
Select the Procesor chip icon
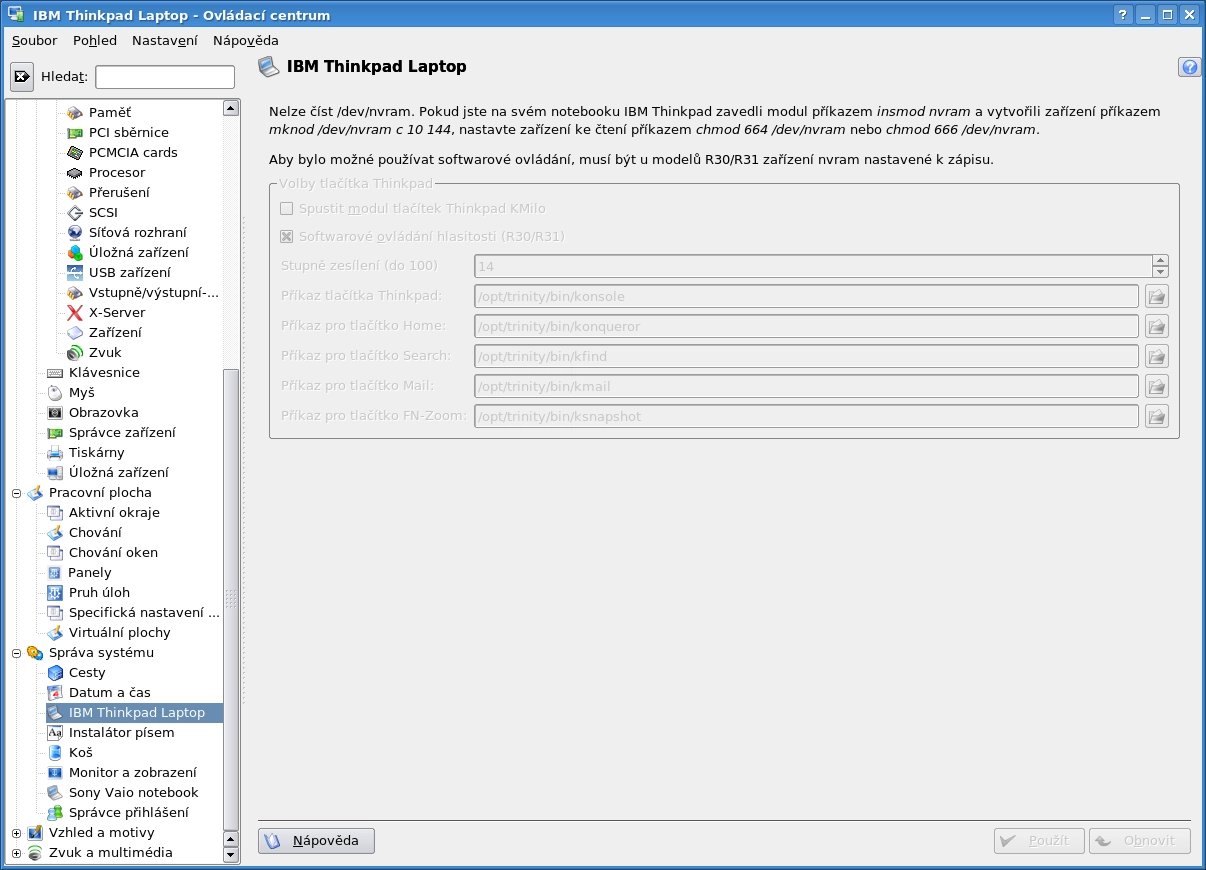75,173
